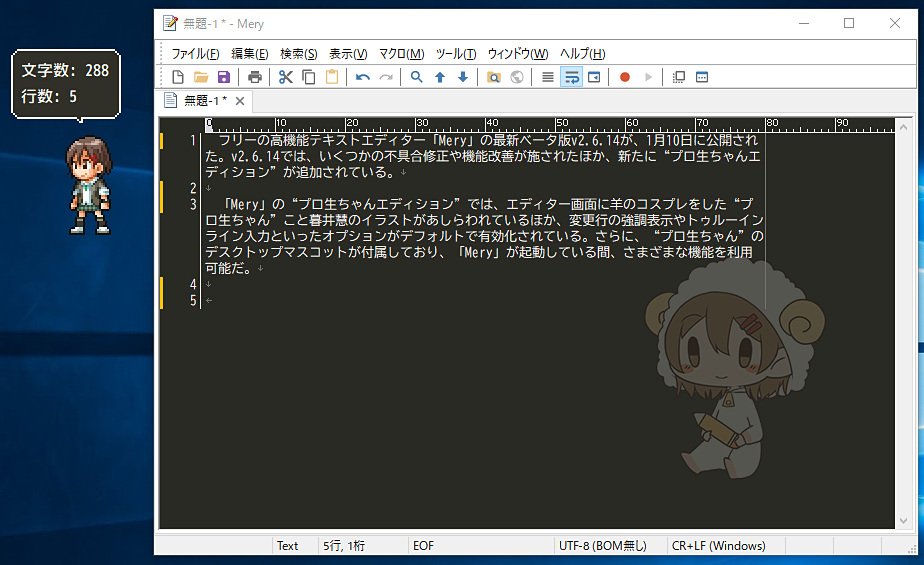Undo the last edit
This screenshot has width=924, height=565.
tap(362, 77)
